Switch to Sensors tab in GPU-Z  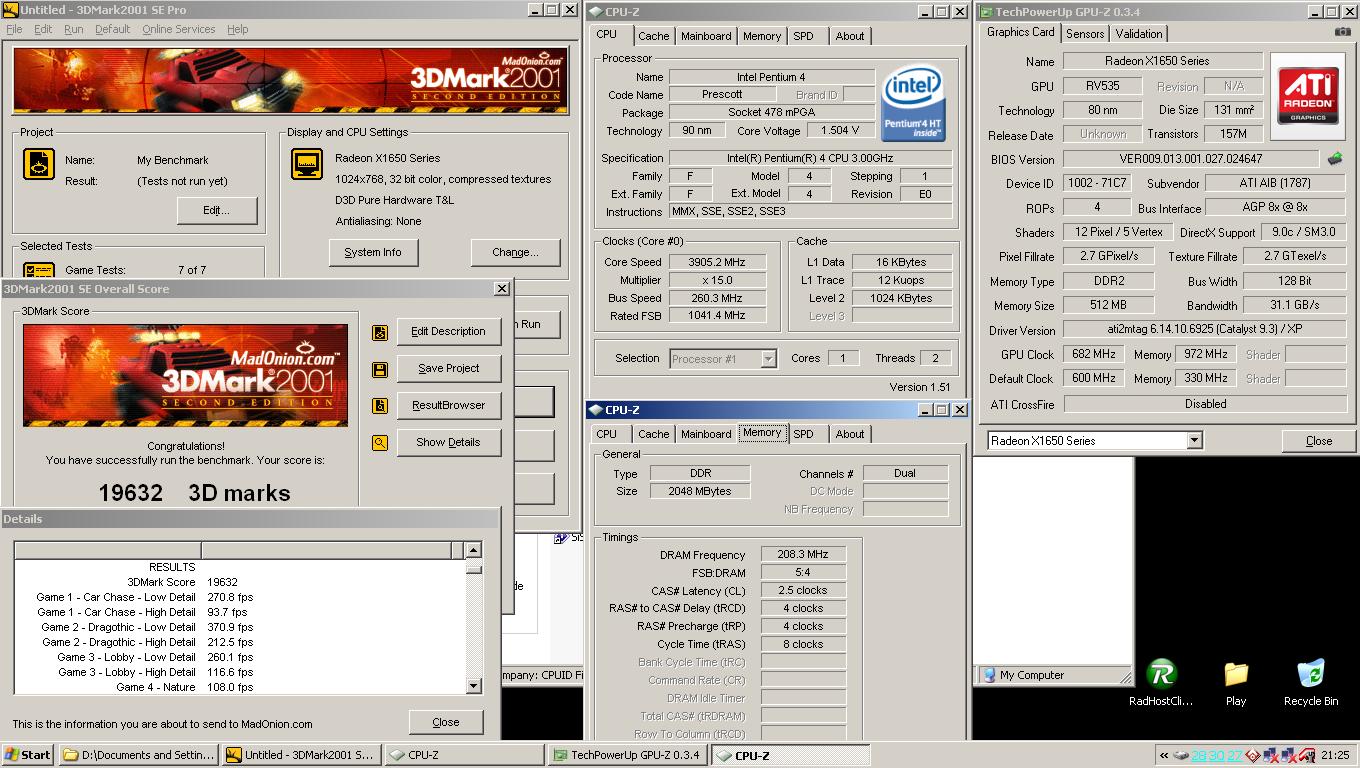click(1085, 33)
